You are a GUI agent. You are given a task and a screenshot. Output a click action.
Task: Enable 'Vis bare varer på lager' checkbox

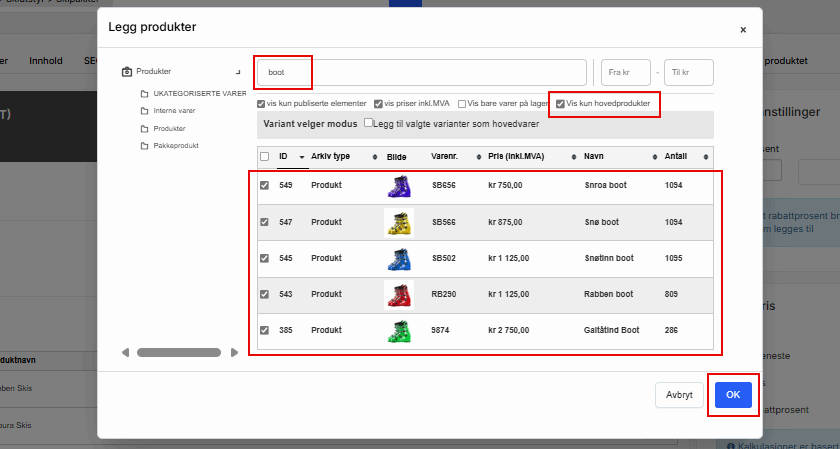click(x=462, y=104)
